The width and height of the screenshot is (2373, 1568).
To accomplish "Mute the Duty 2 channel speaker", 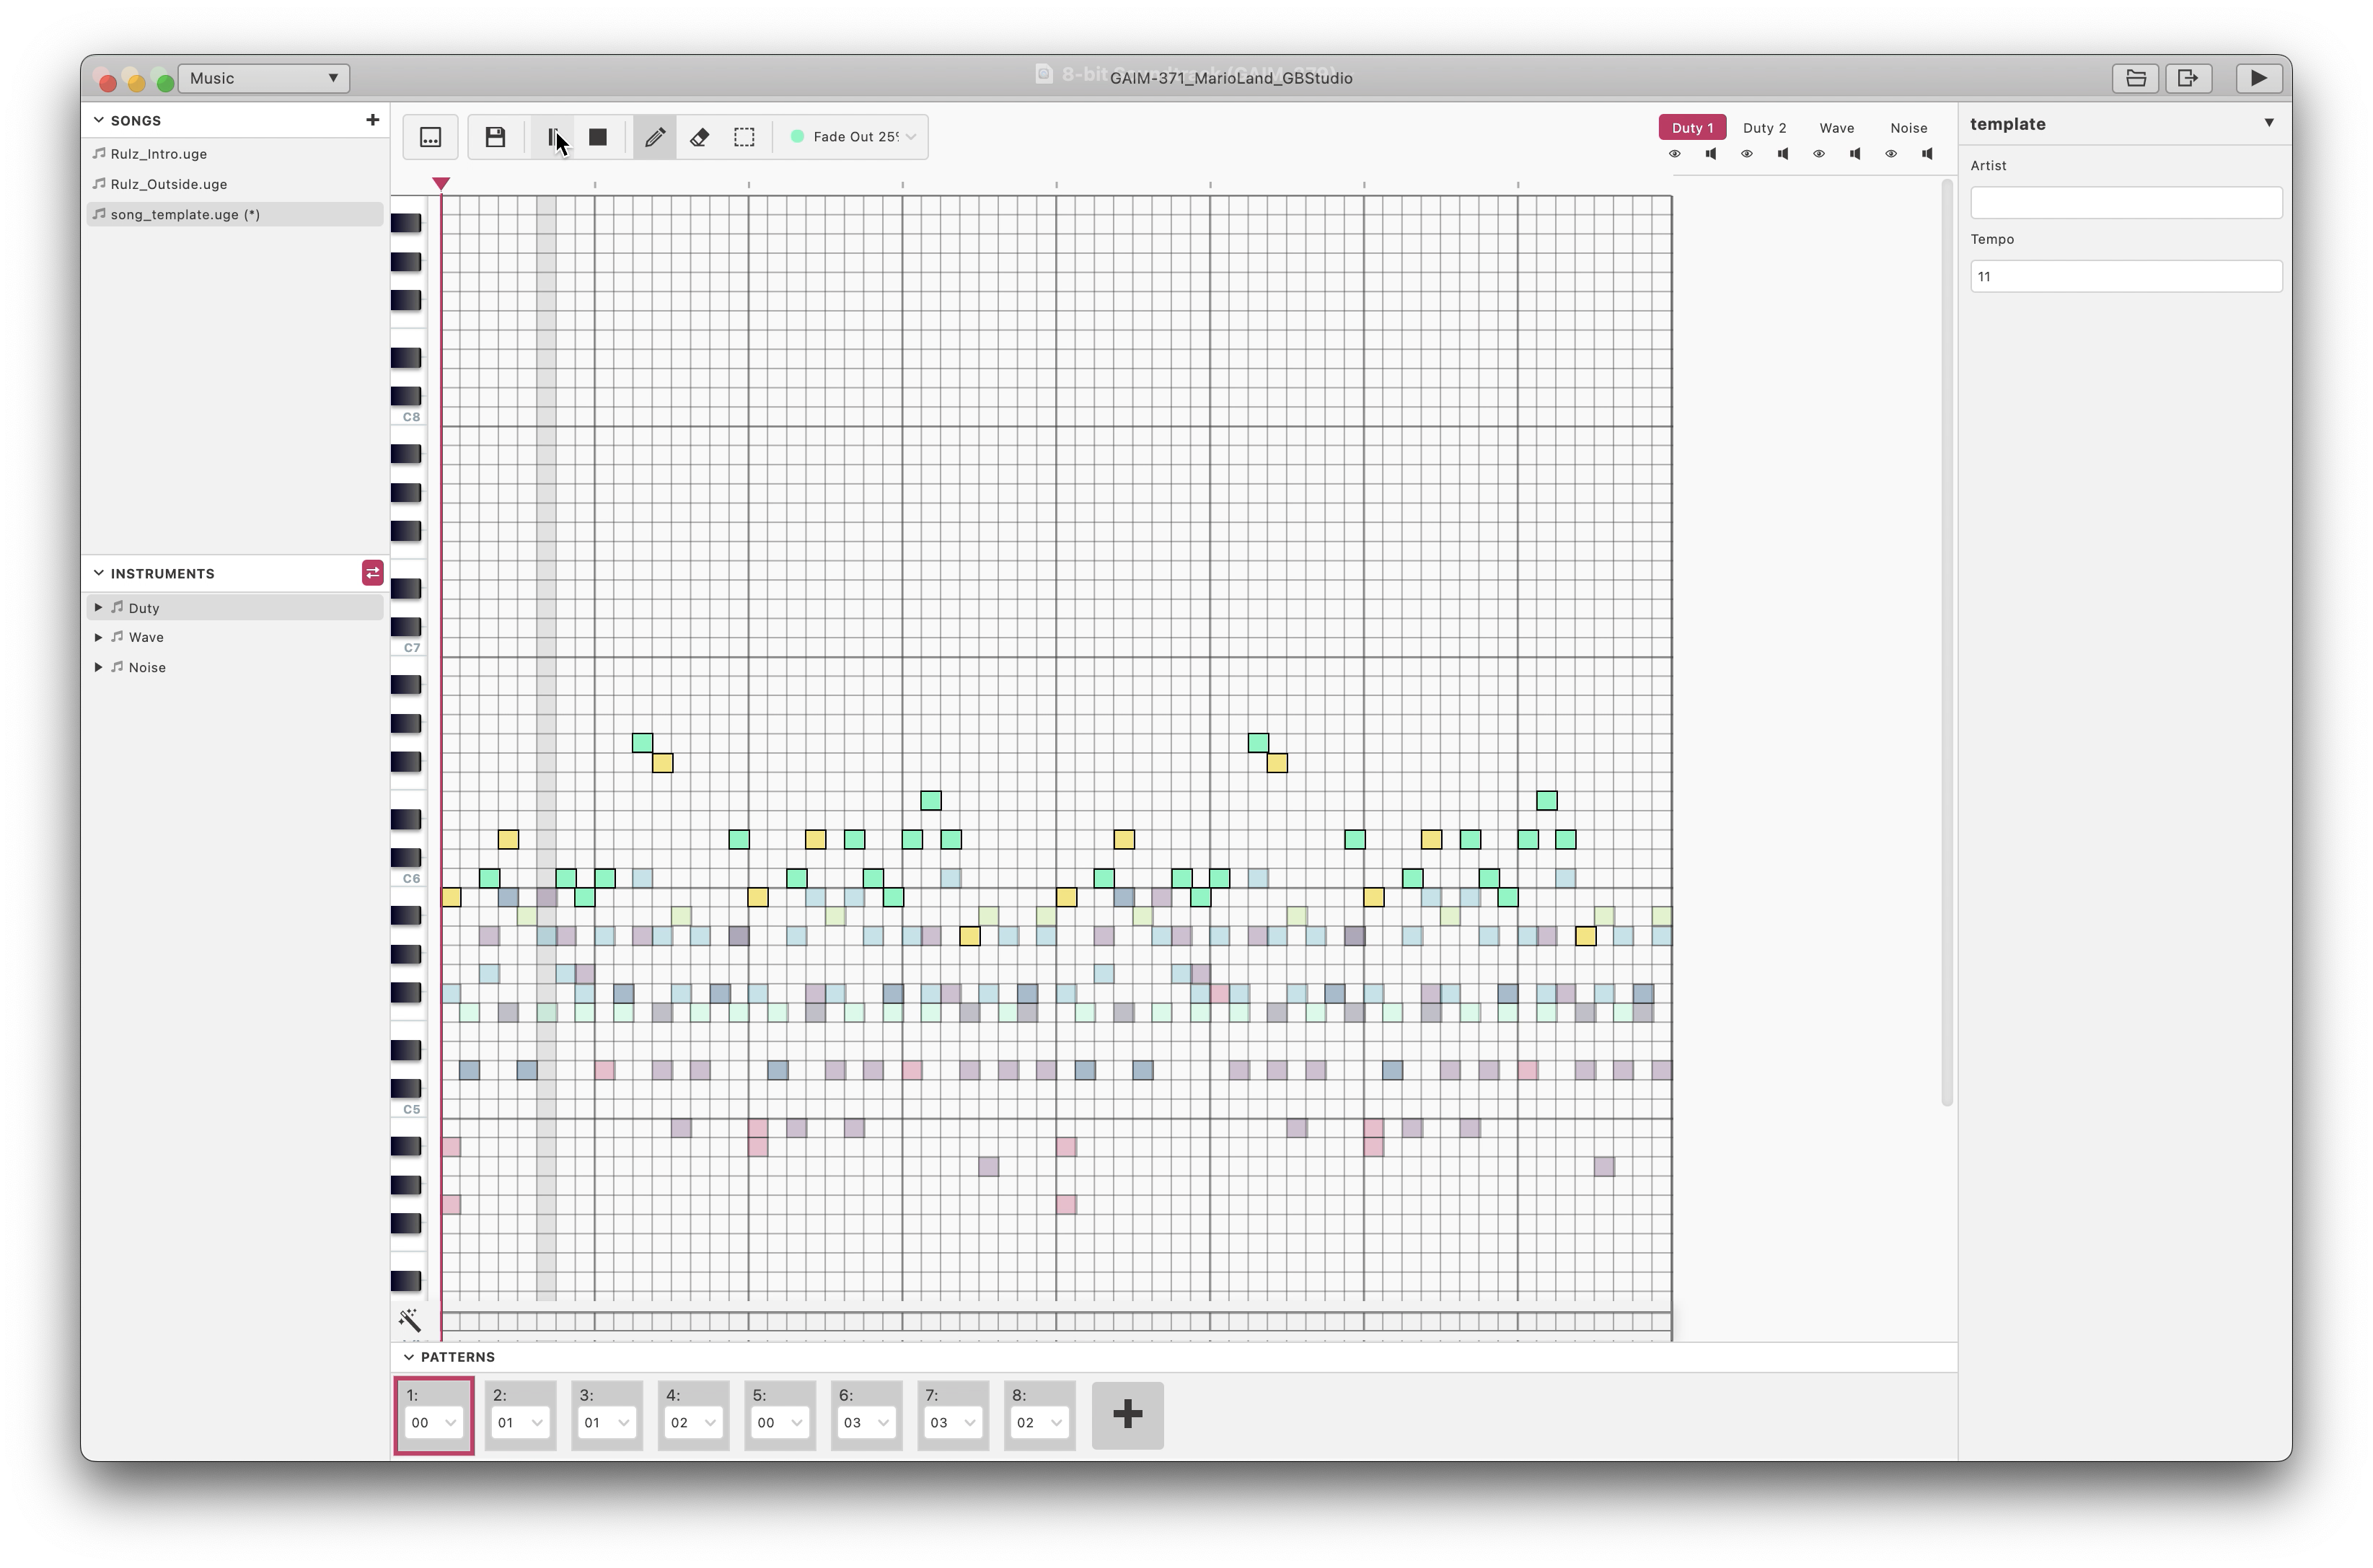I will (1782, 154).
